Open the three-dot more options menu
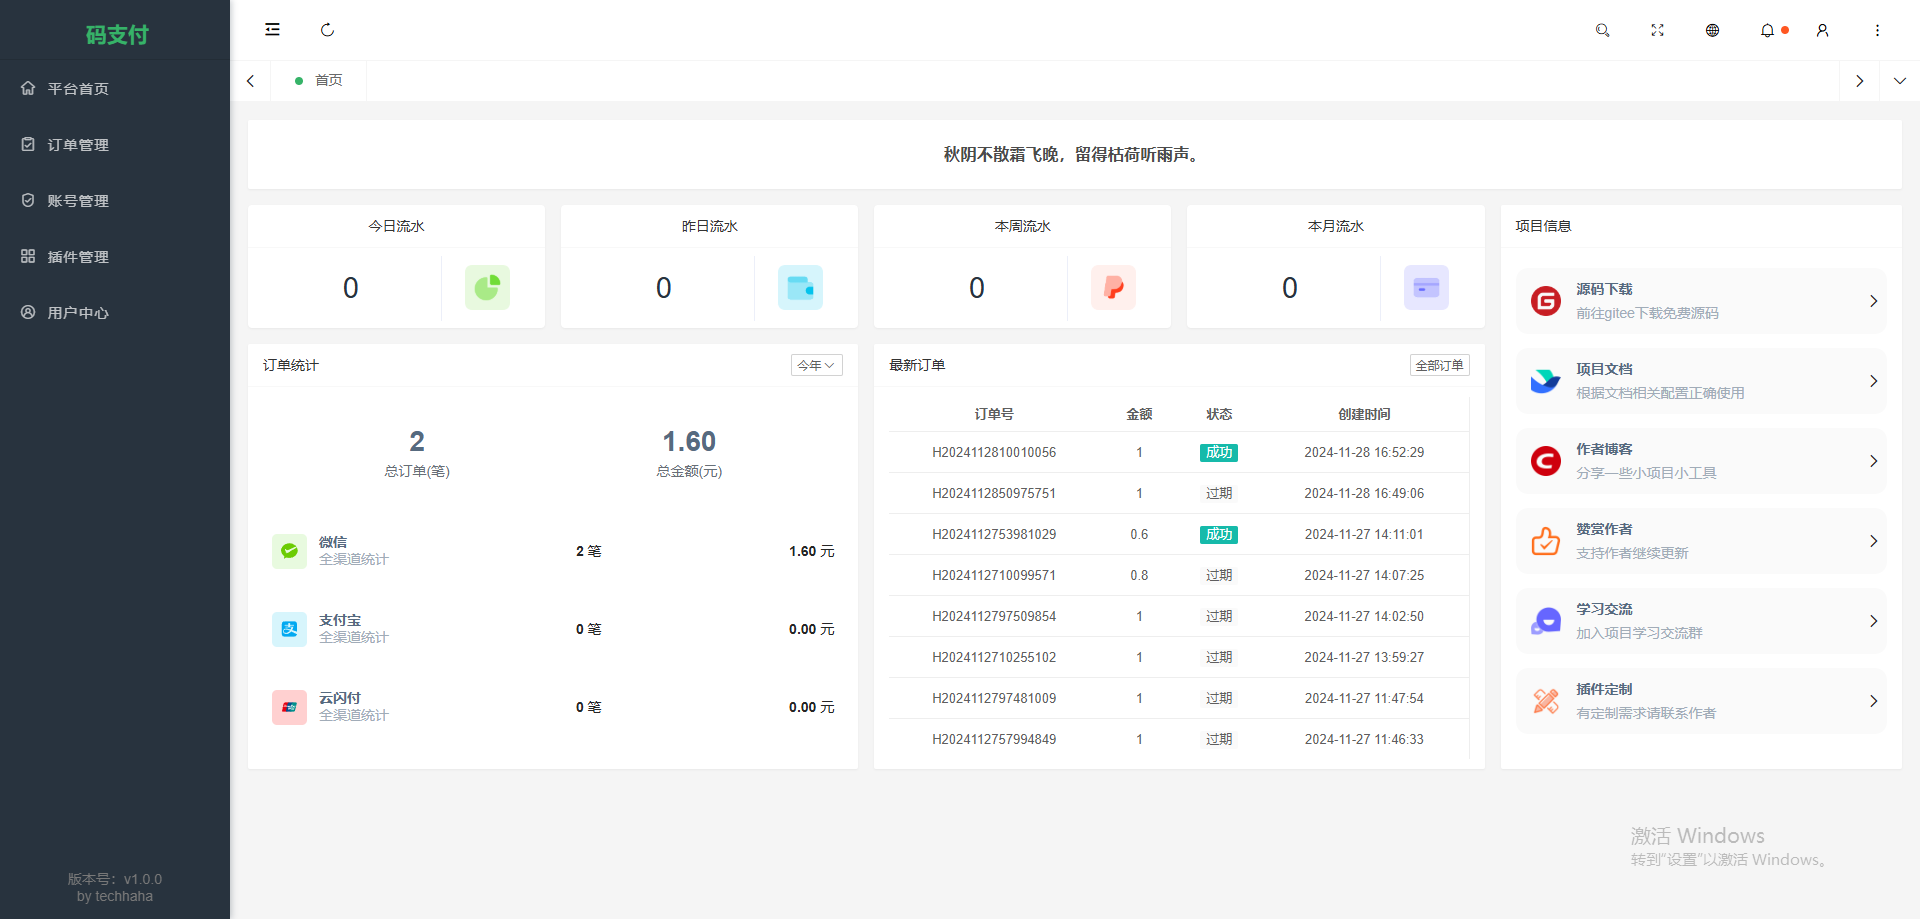Image resolution: width=1920 pixels, height=919 pixels. (1877, 30)
